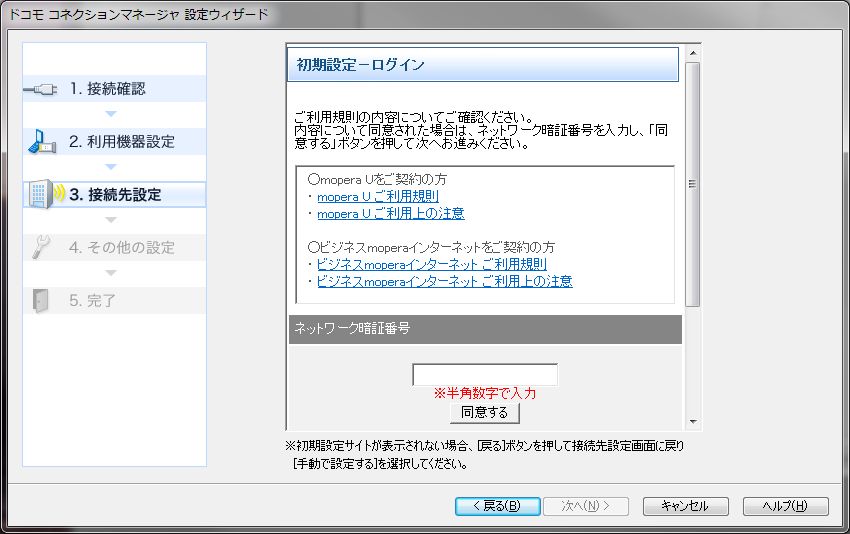The width and height of the screenshot is (850, 534).
Task: Open help with ヘルプ(H) button
Action: pyautogui.click(x=785, y=506)
